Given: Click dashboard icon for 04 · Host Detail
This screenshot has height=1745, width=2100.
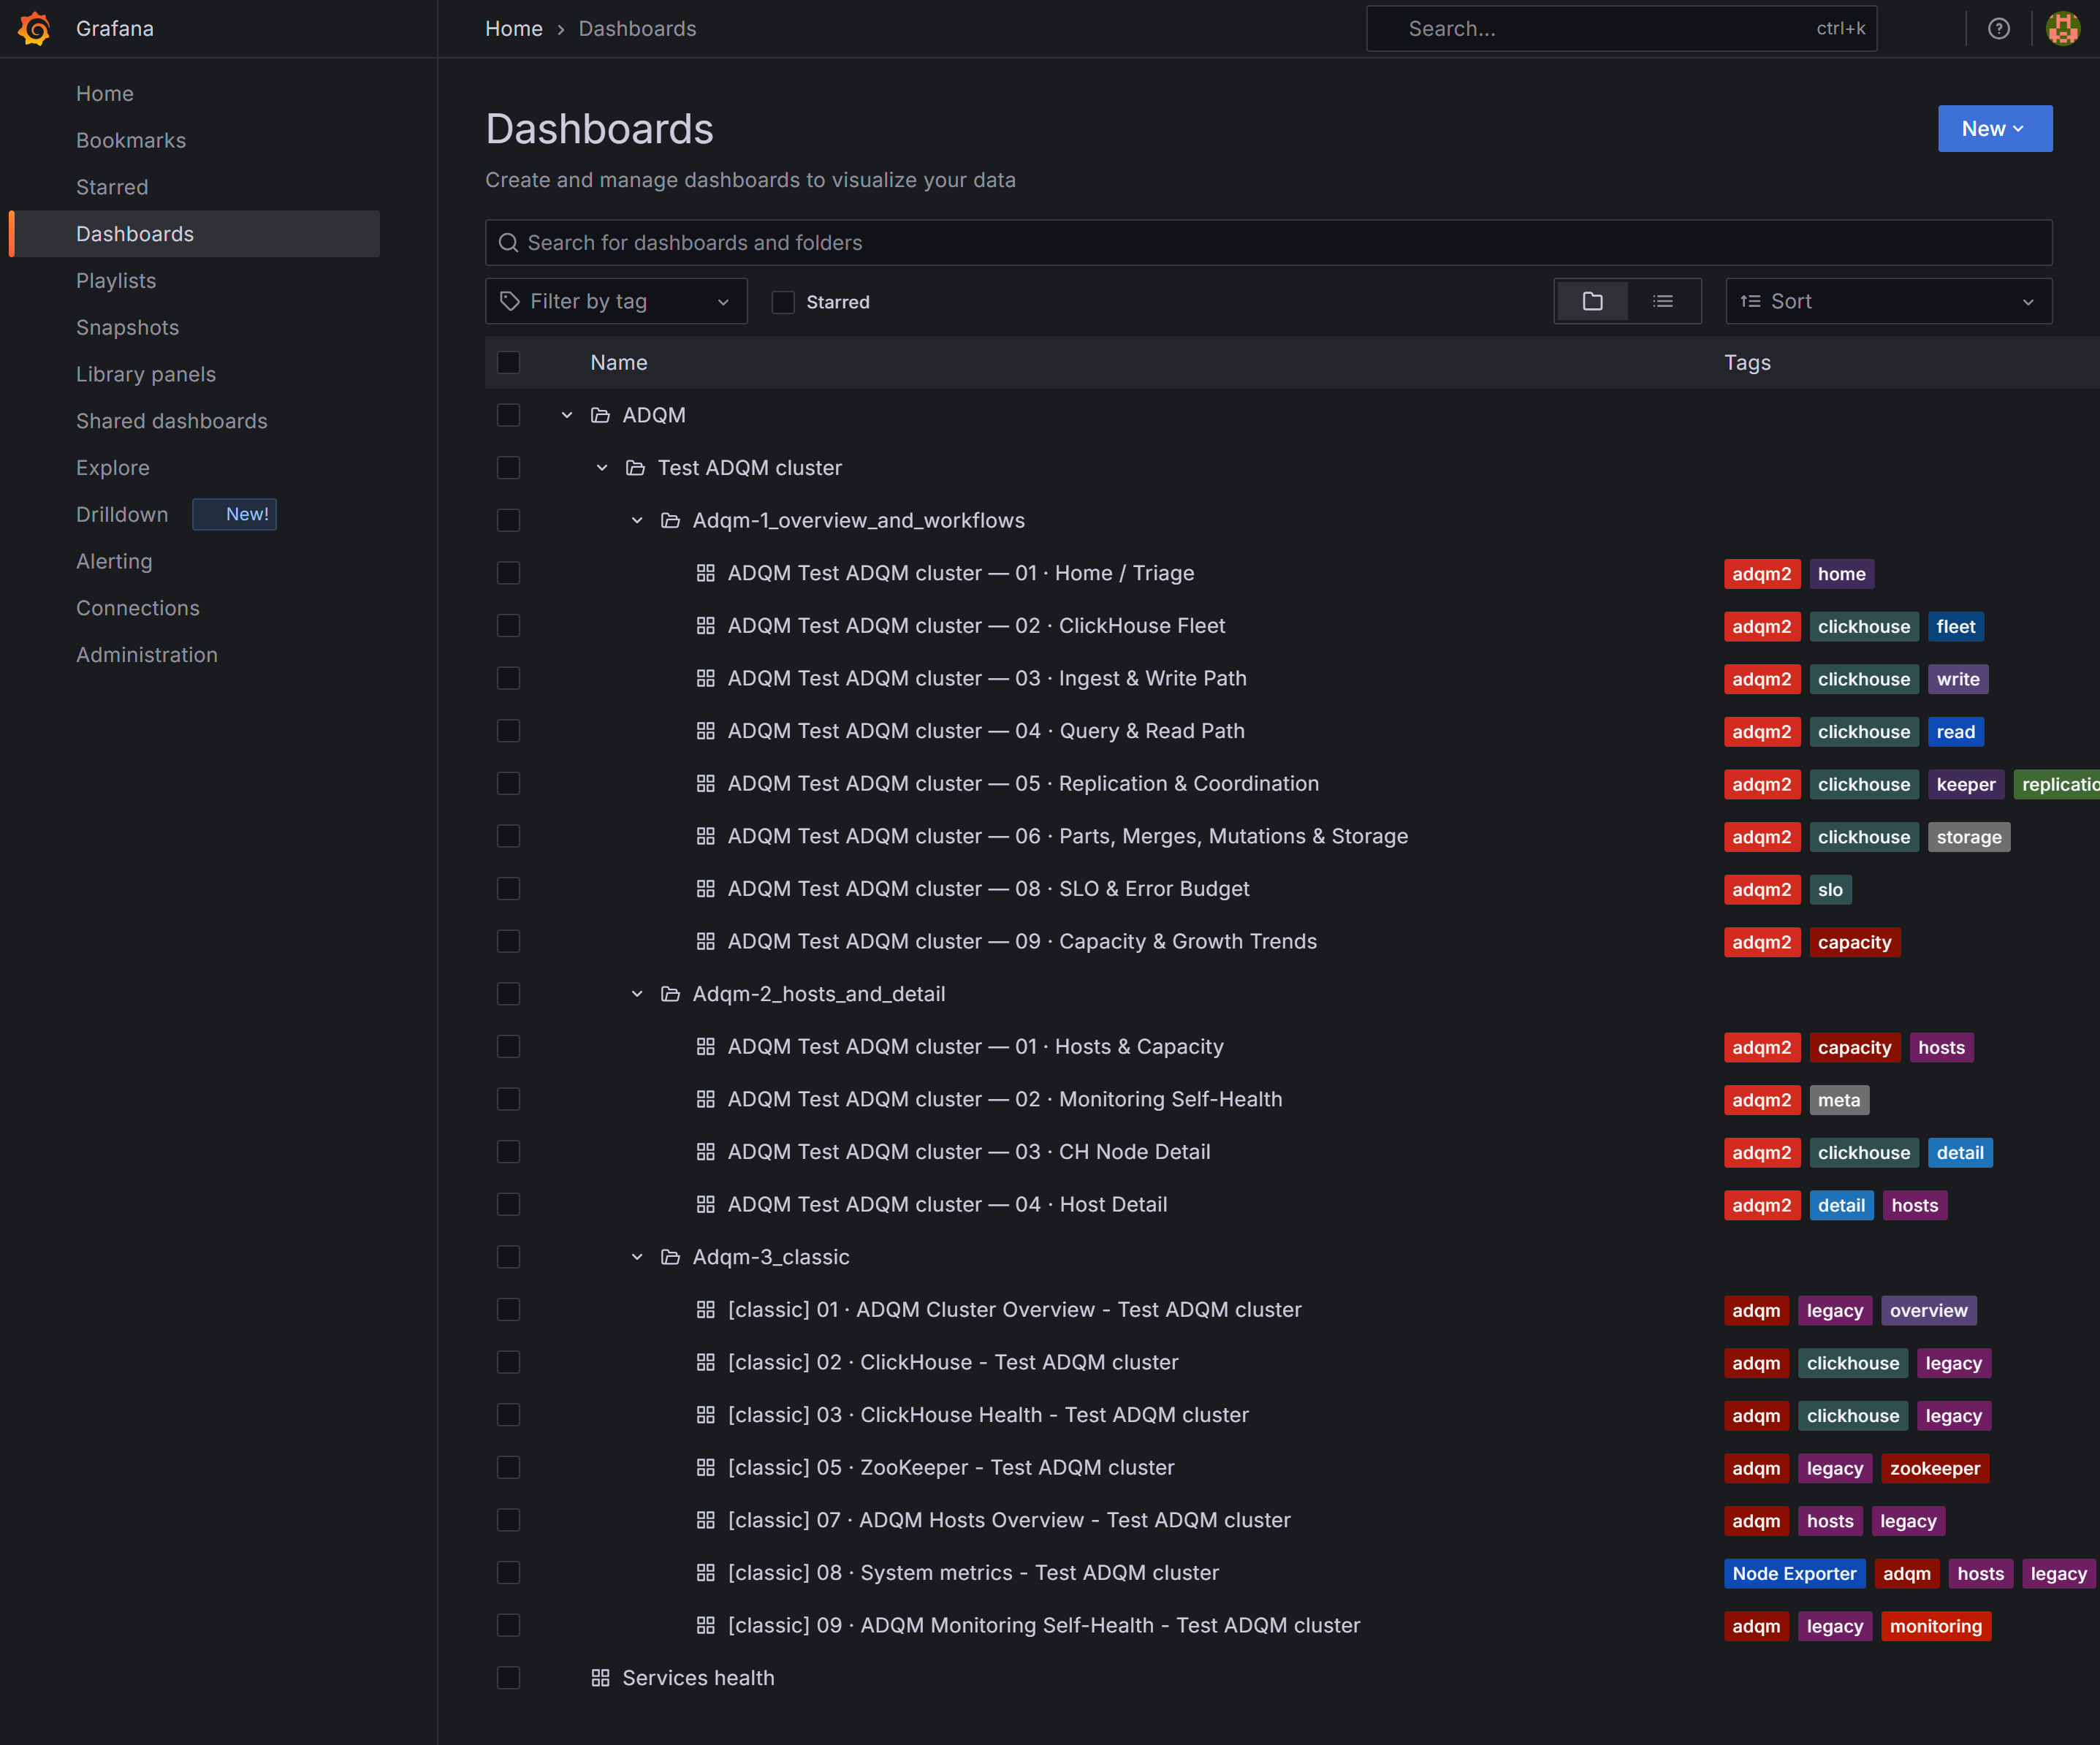Looking at the screenshot, I should tap(705, 1204).
